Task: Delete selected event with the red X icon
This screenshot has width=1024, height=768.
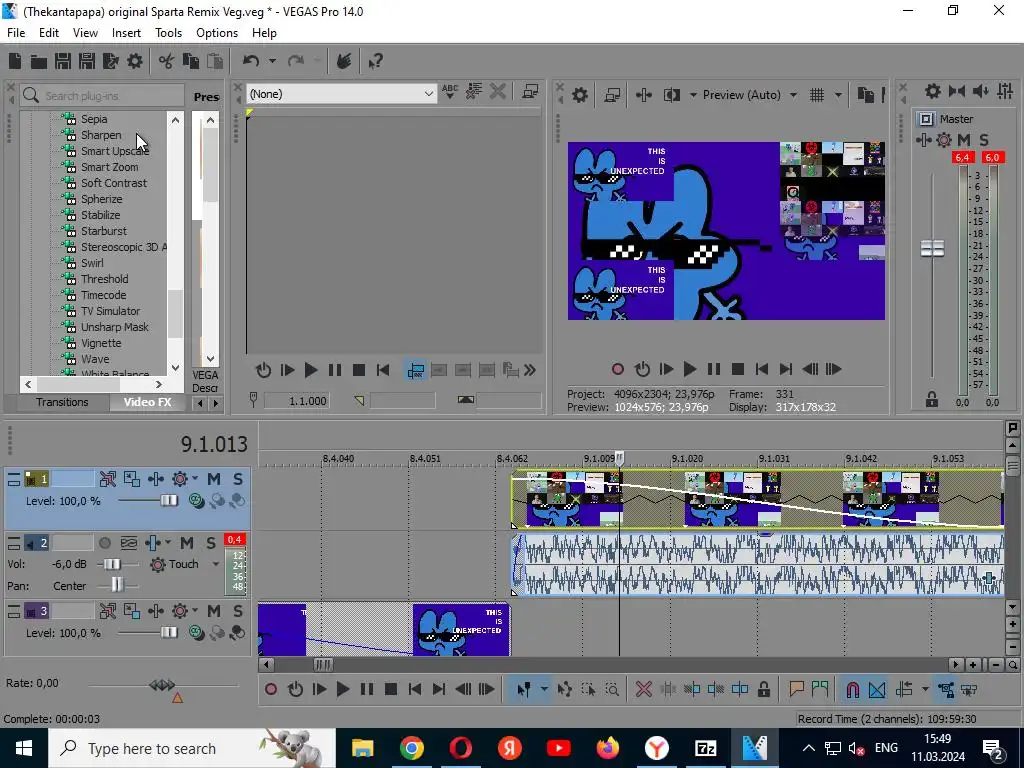Action: pyautogui.click(x=643, y=689)
